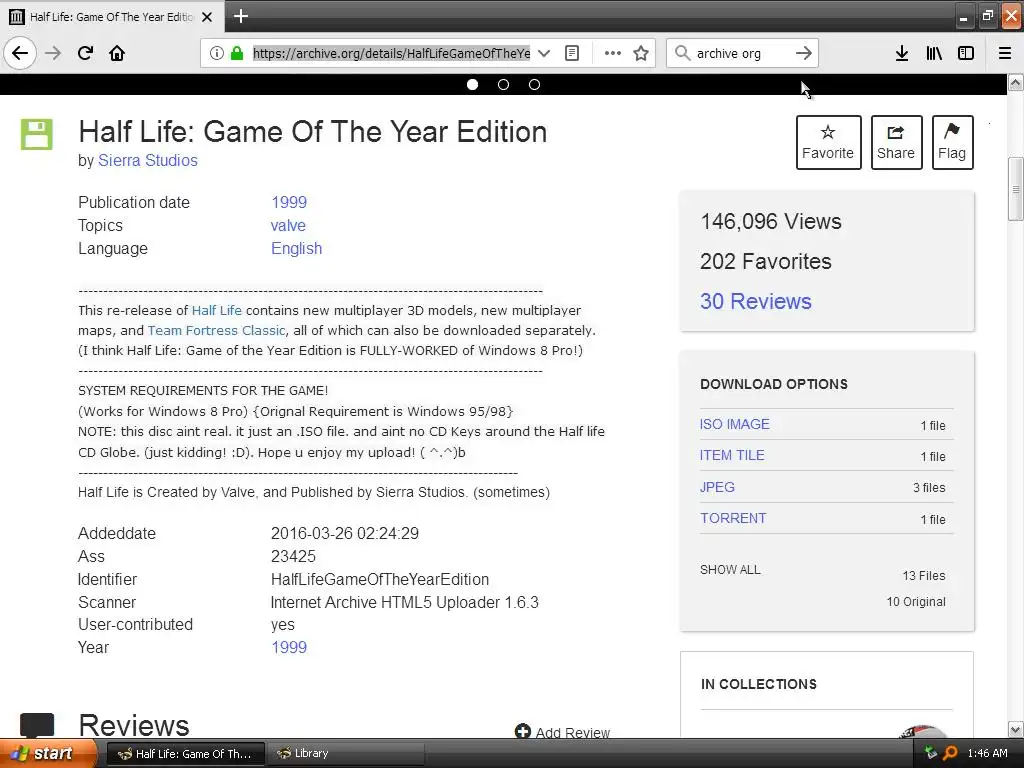Click the '202 Favorites' text
1024x768 pixels.
765,261
